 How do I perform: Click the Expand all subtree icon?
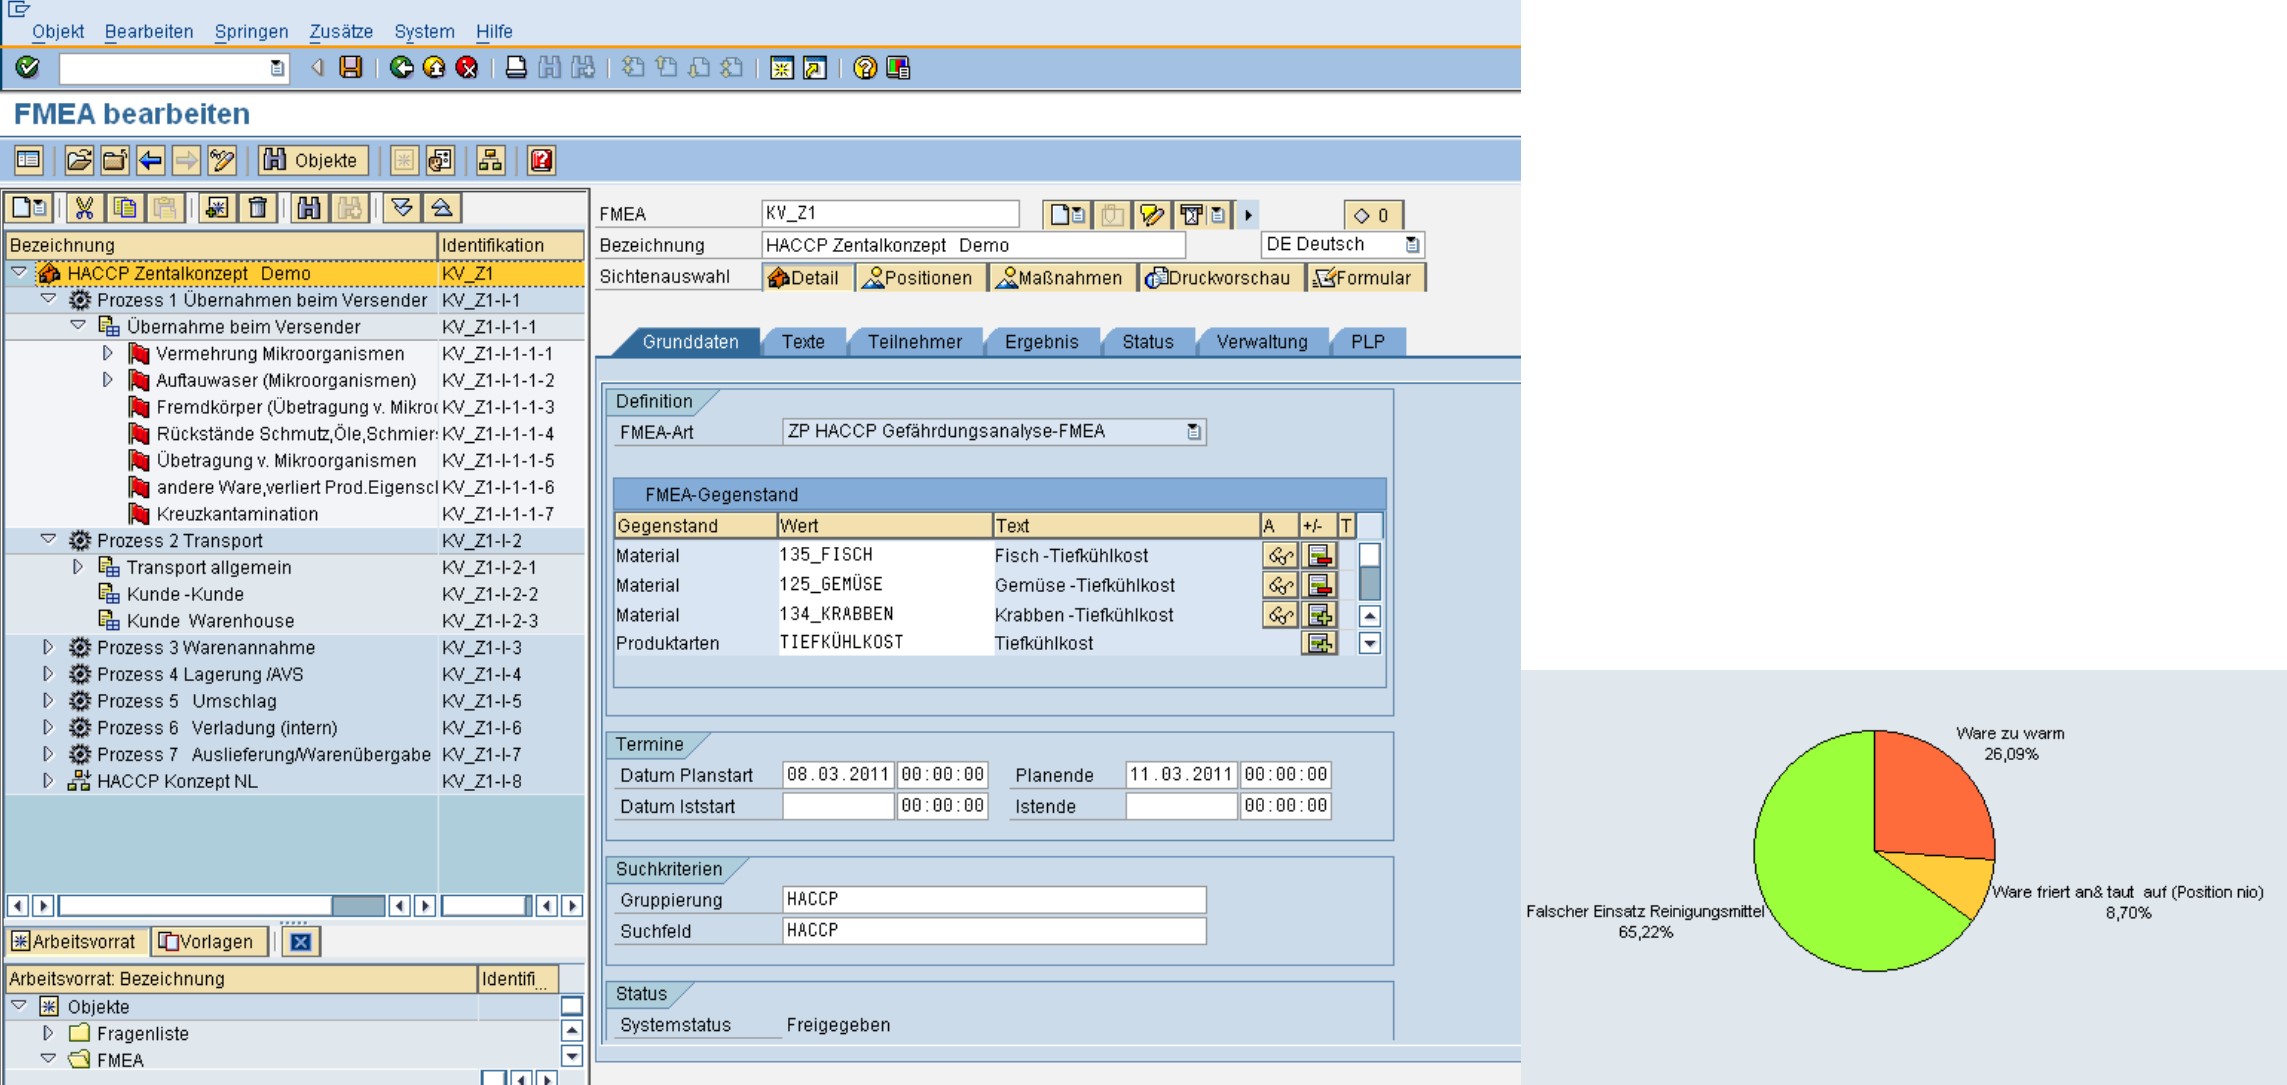[402, 208]
